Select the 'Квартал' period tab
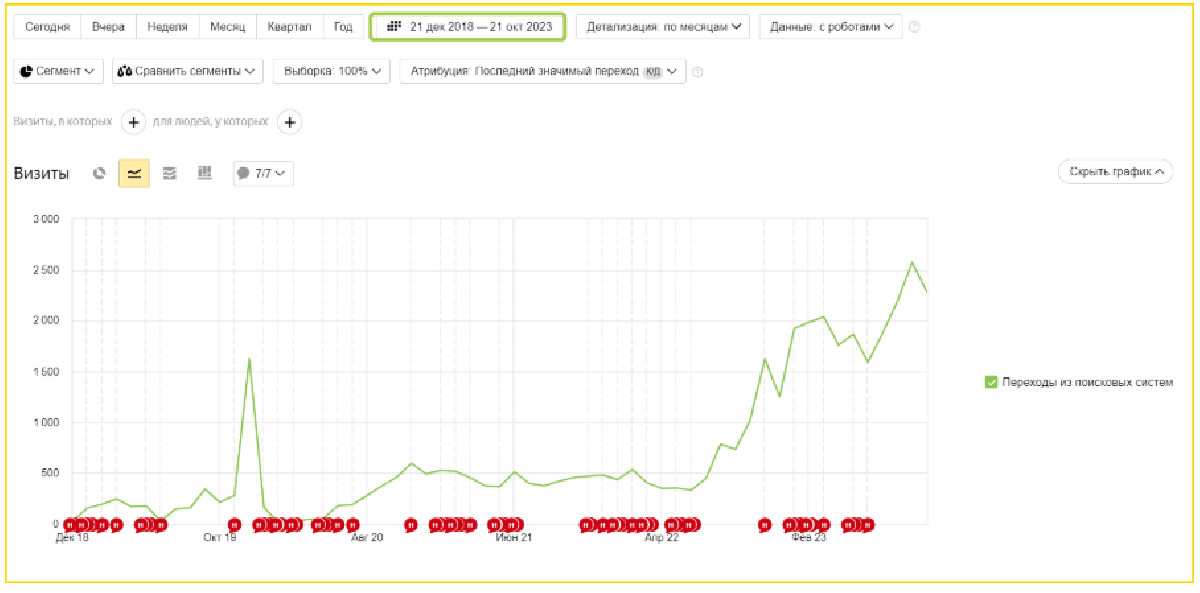This screenshot has width=1200, height=593. [290, 27]
